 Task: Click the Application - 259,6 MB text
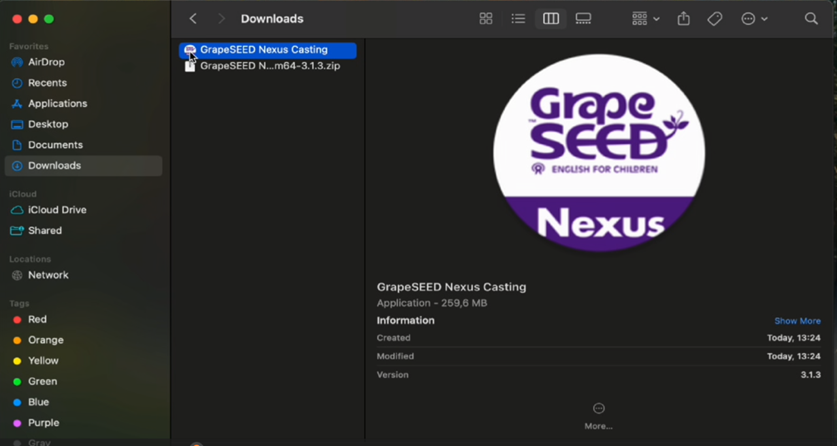click(432, 304)
